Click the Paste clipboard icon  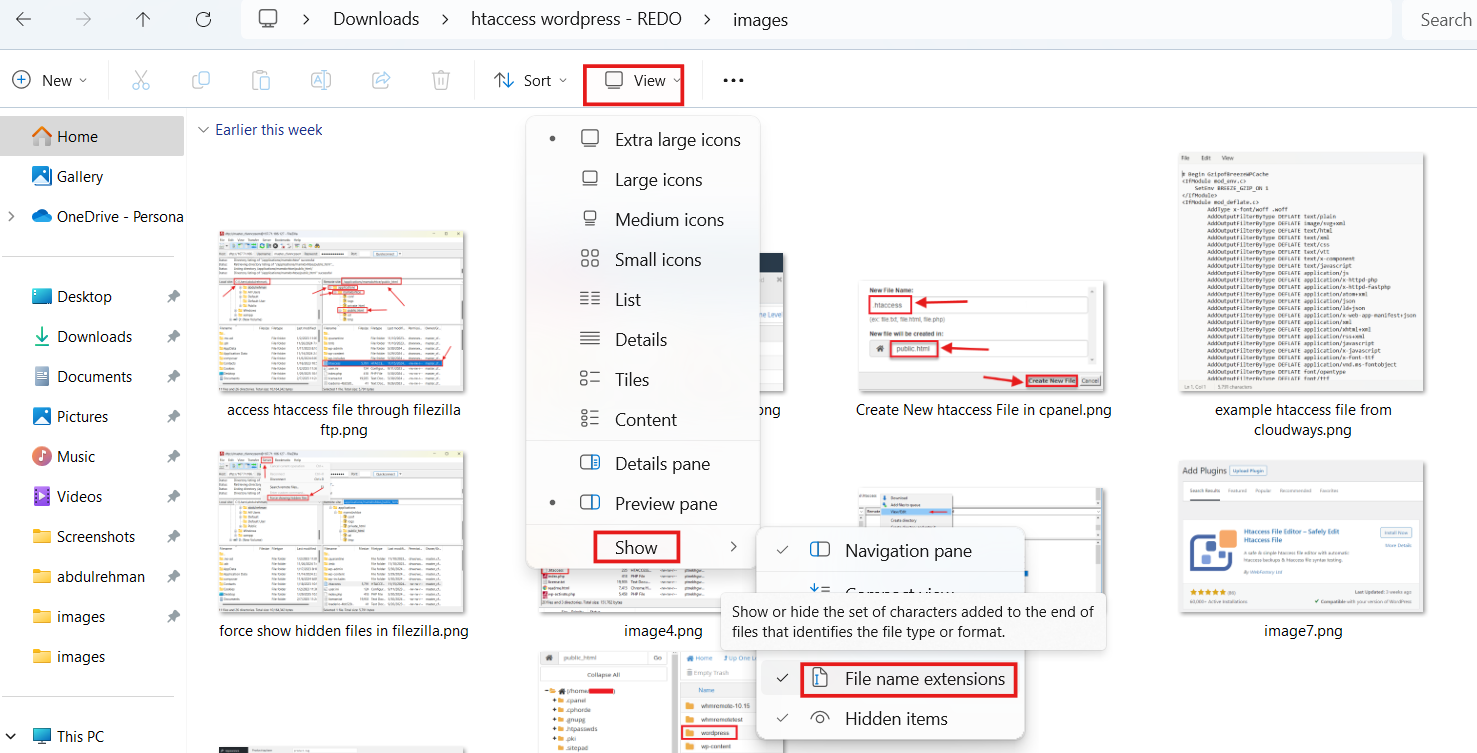pyautogui.click(x=261, y=80)
